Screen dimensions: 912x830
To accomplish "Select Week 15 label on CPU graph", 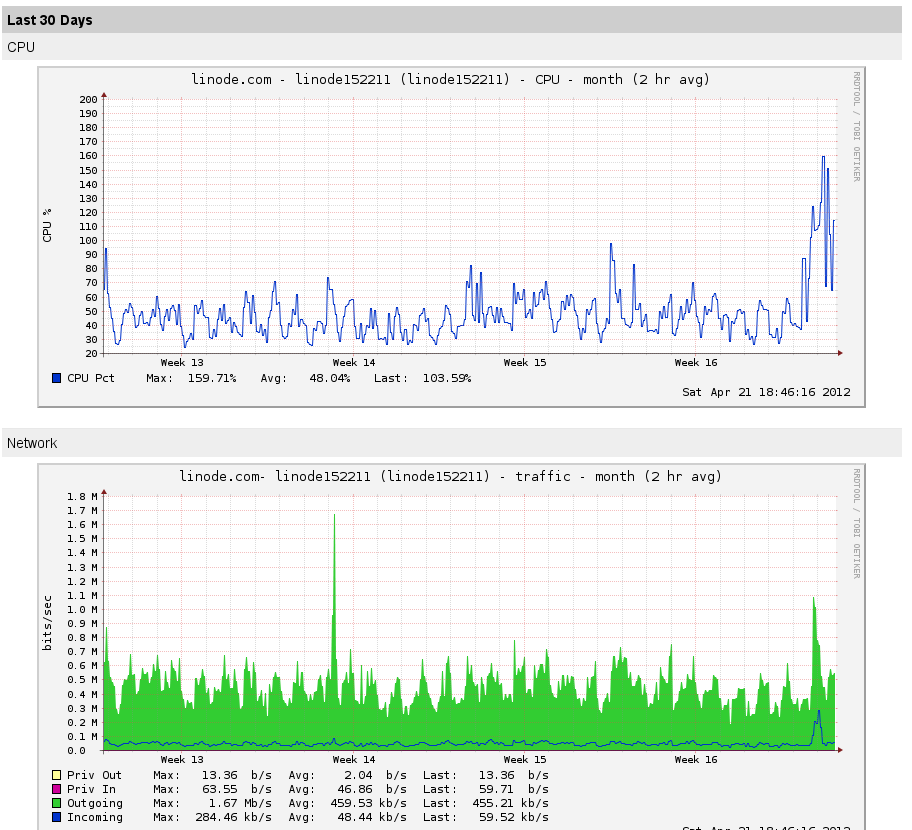I will click(x=525, y=362).
